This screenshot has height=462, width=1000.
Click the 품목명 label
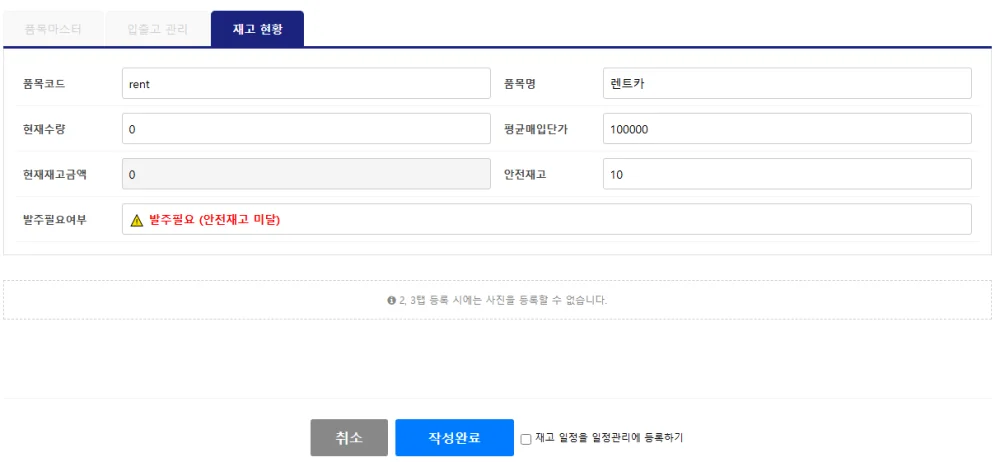click(520, 84)
